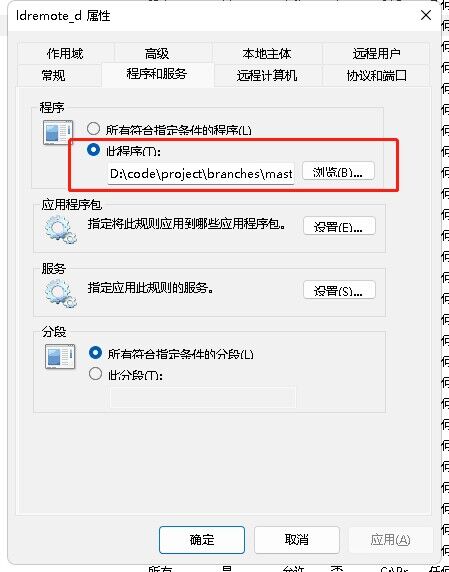This screenshot has width=449, height=572.
Task: Select 此分段 radio button
Action: [x=95, y=374]
